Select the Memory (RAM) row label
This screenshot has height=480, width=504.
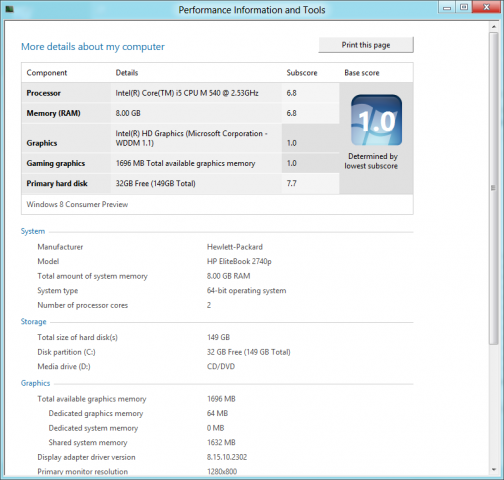coord(53,113)
